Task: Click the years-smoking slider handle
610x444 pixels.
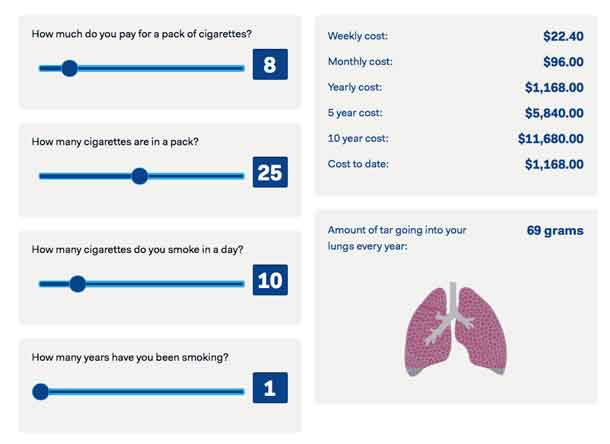Action: coord(40,391)
